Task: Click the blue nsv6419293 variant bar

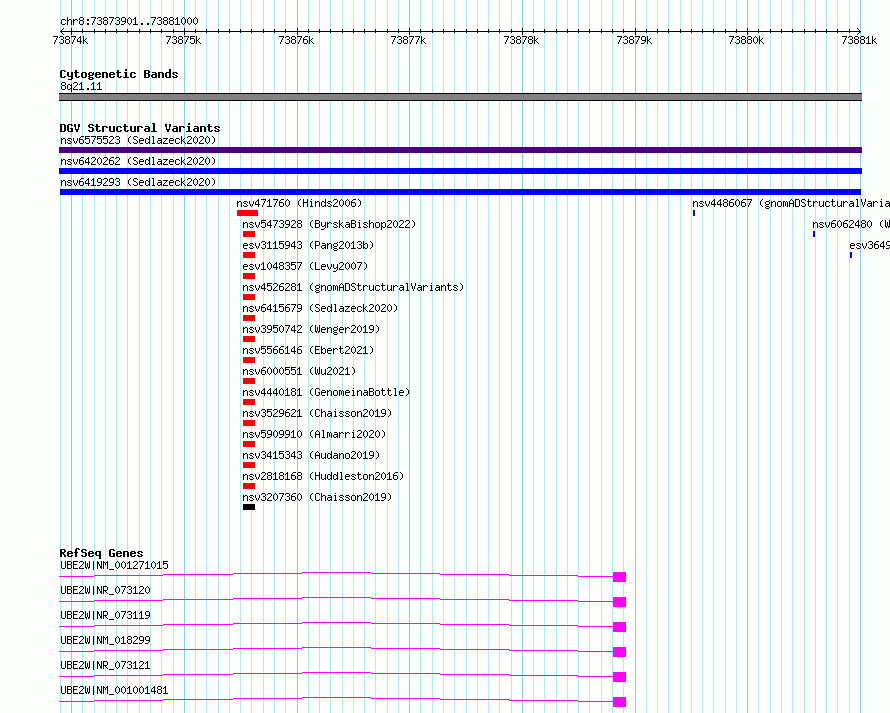Action: 460,192
